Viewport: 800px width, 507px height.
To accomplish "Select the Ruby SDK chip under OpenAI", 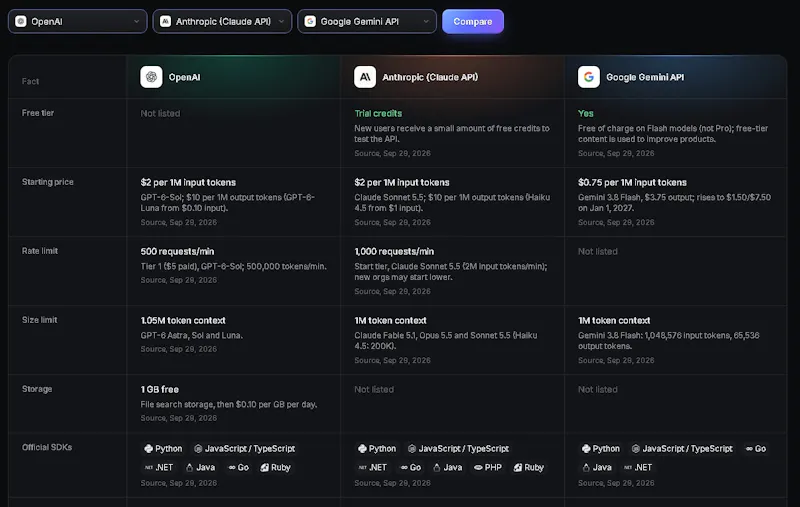I will point(276,468).
